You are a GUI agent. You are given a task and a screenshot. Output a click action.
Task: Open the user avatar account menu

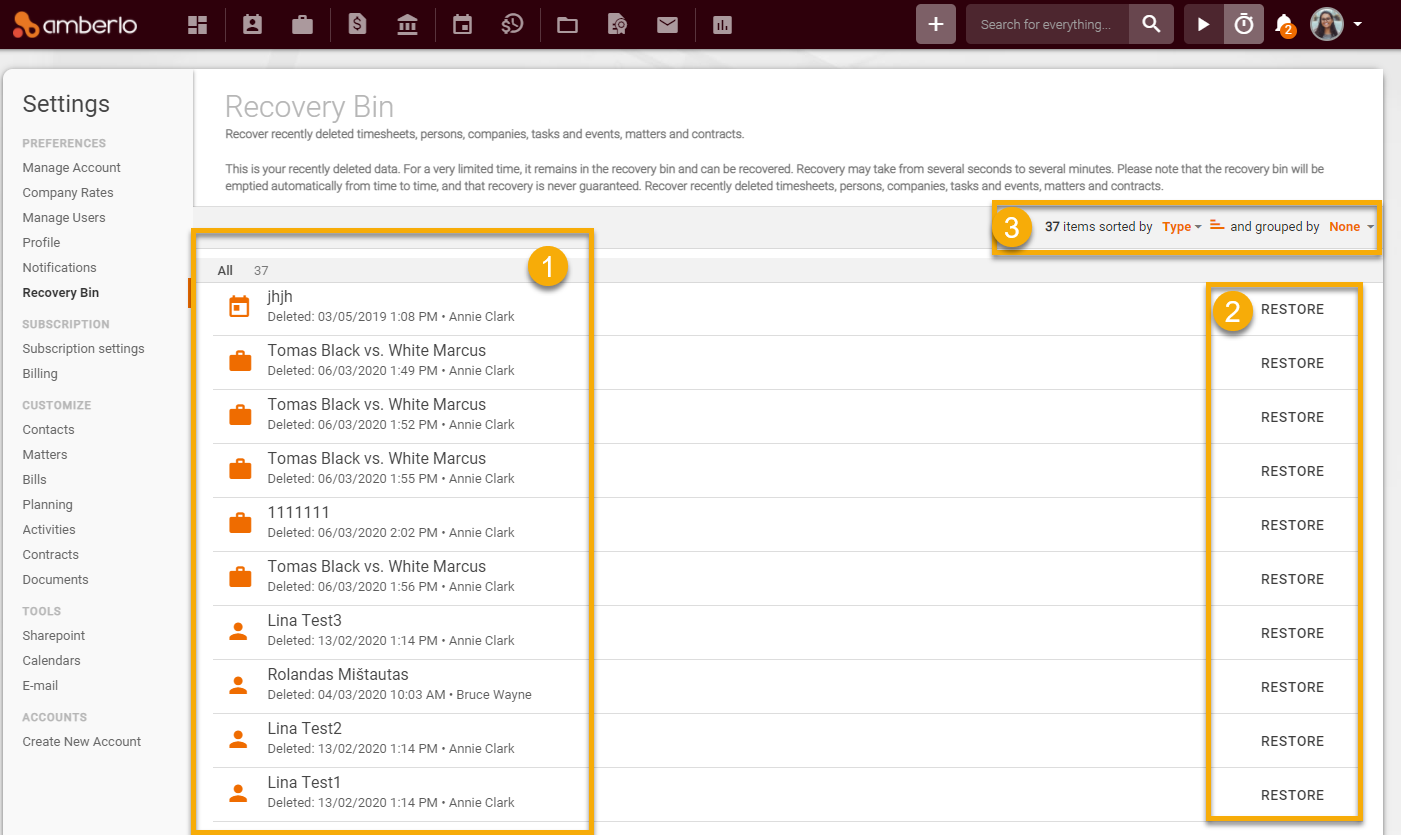click(1336, 25)
